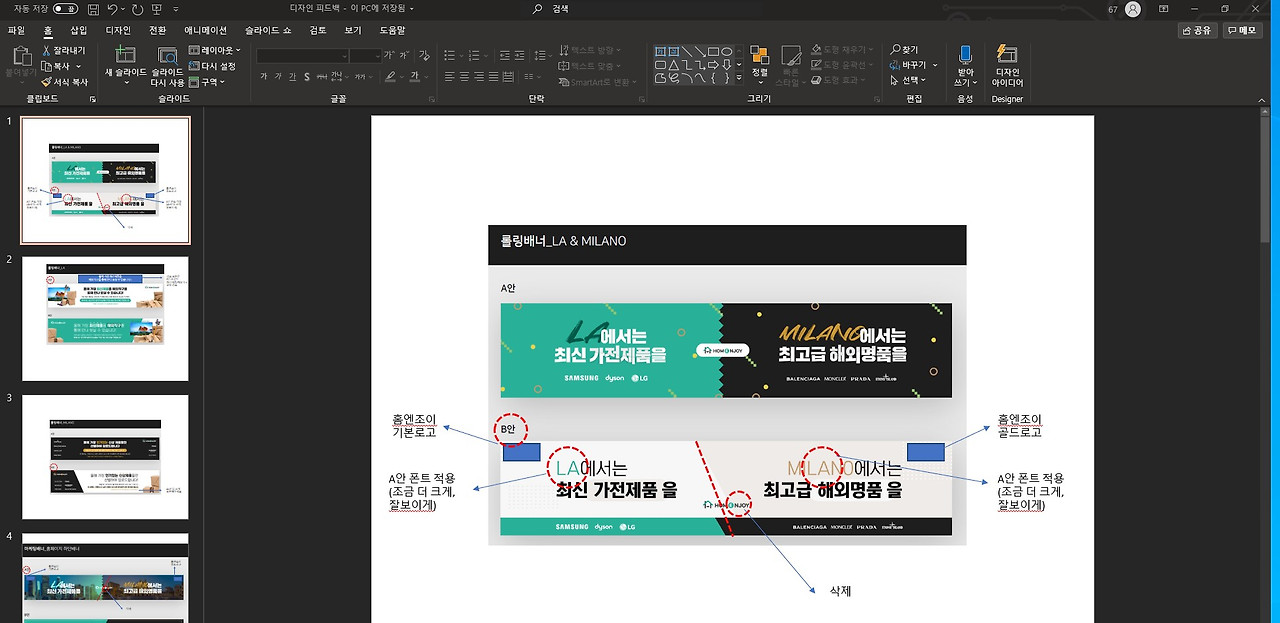Switch to the 전환 ribbon tab

point(158,31)
